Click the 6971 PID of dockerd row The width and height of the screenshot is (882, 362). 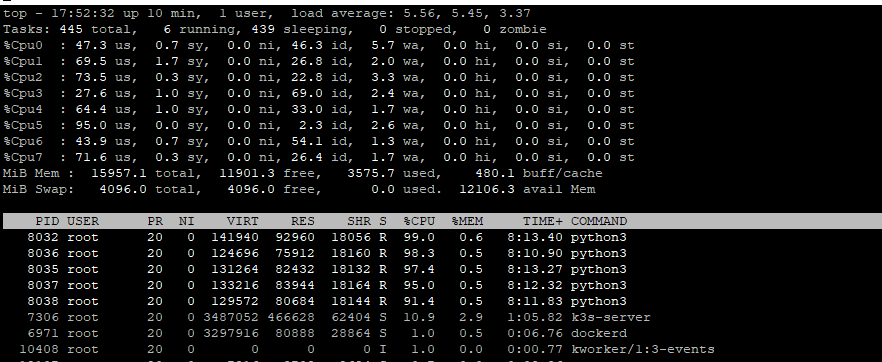[x=43, y=333]
